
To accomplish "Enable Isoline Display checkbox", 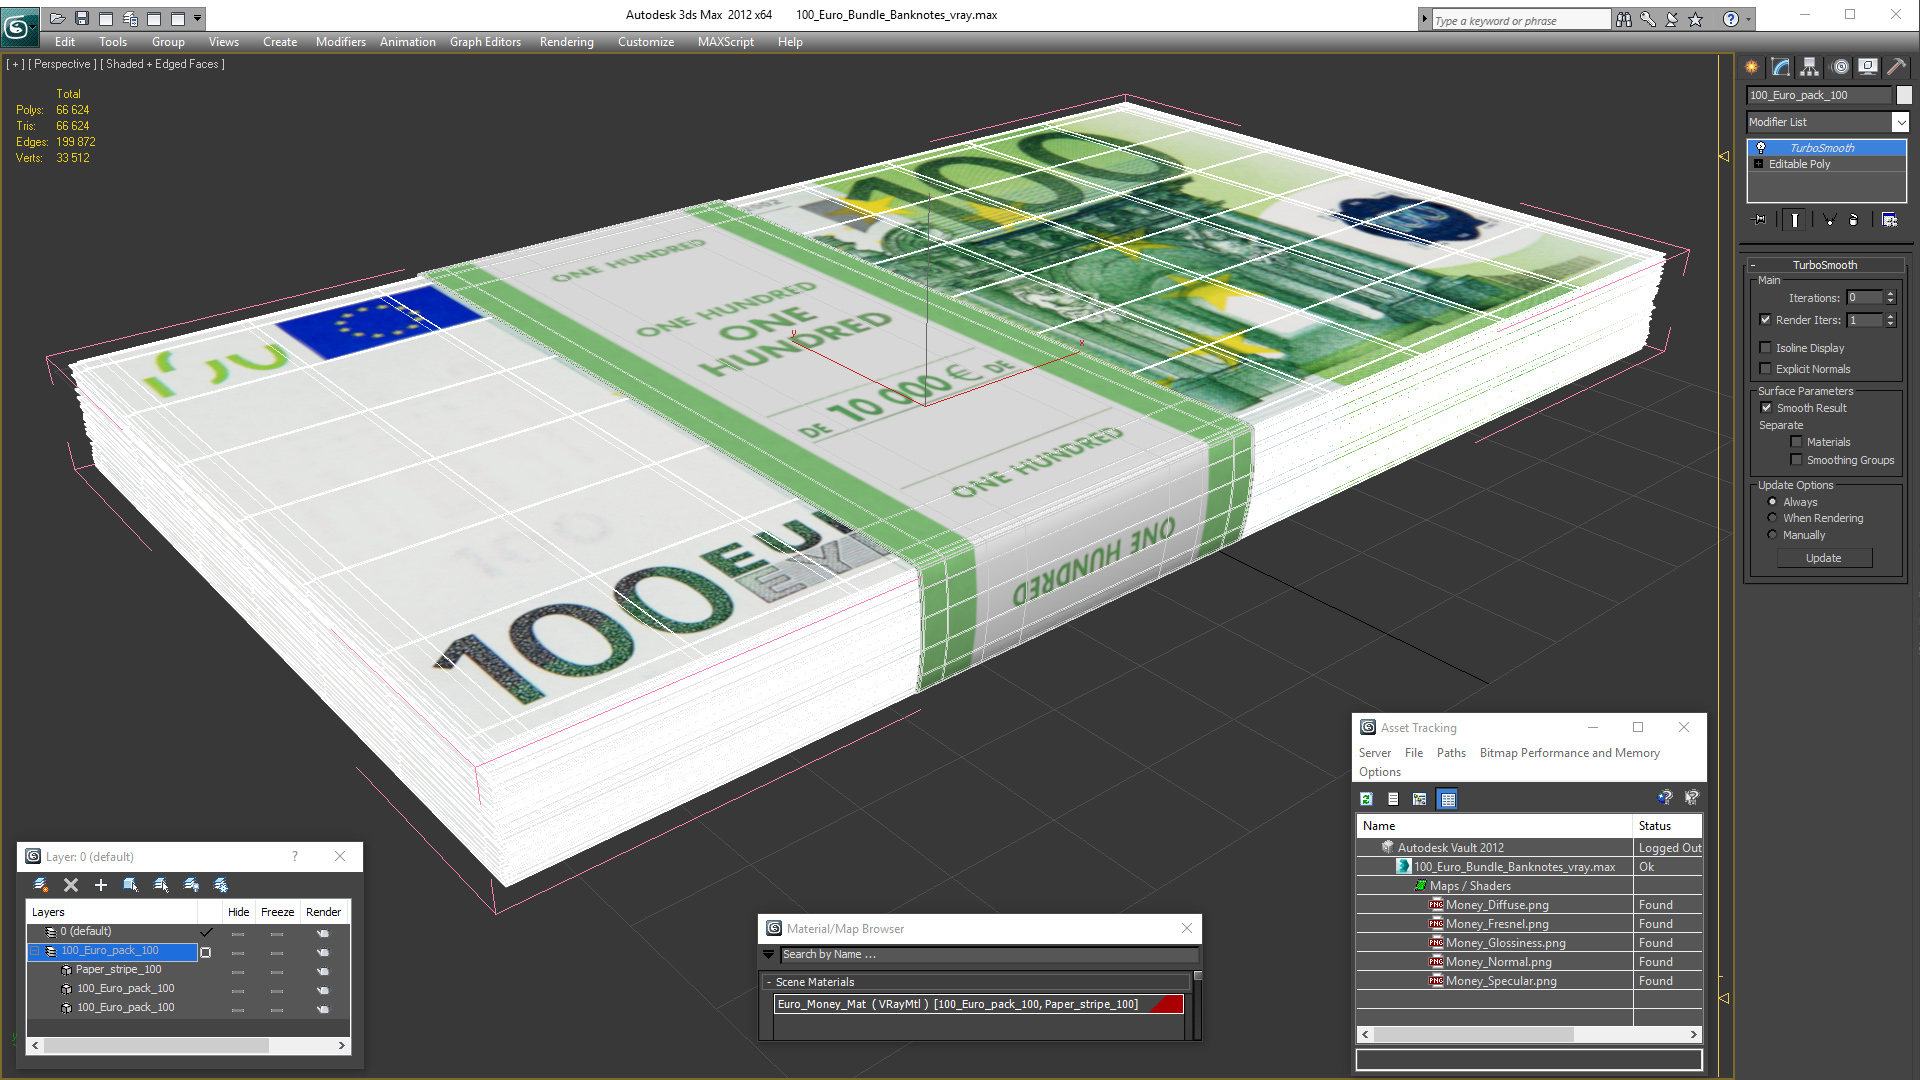I will [x=1765, y=348].
